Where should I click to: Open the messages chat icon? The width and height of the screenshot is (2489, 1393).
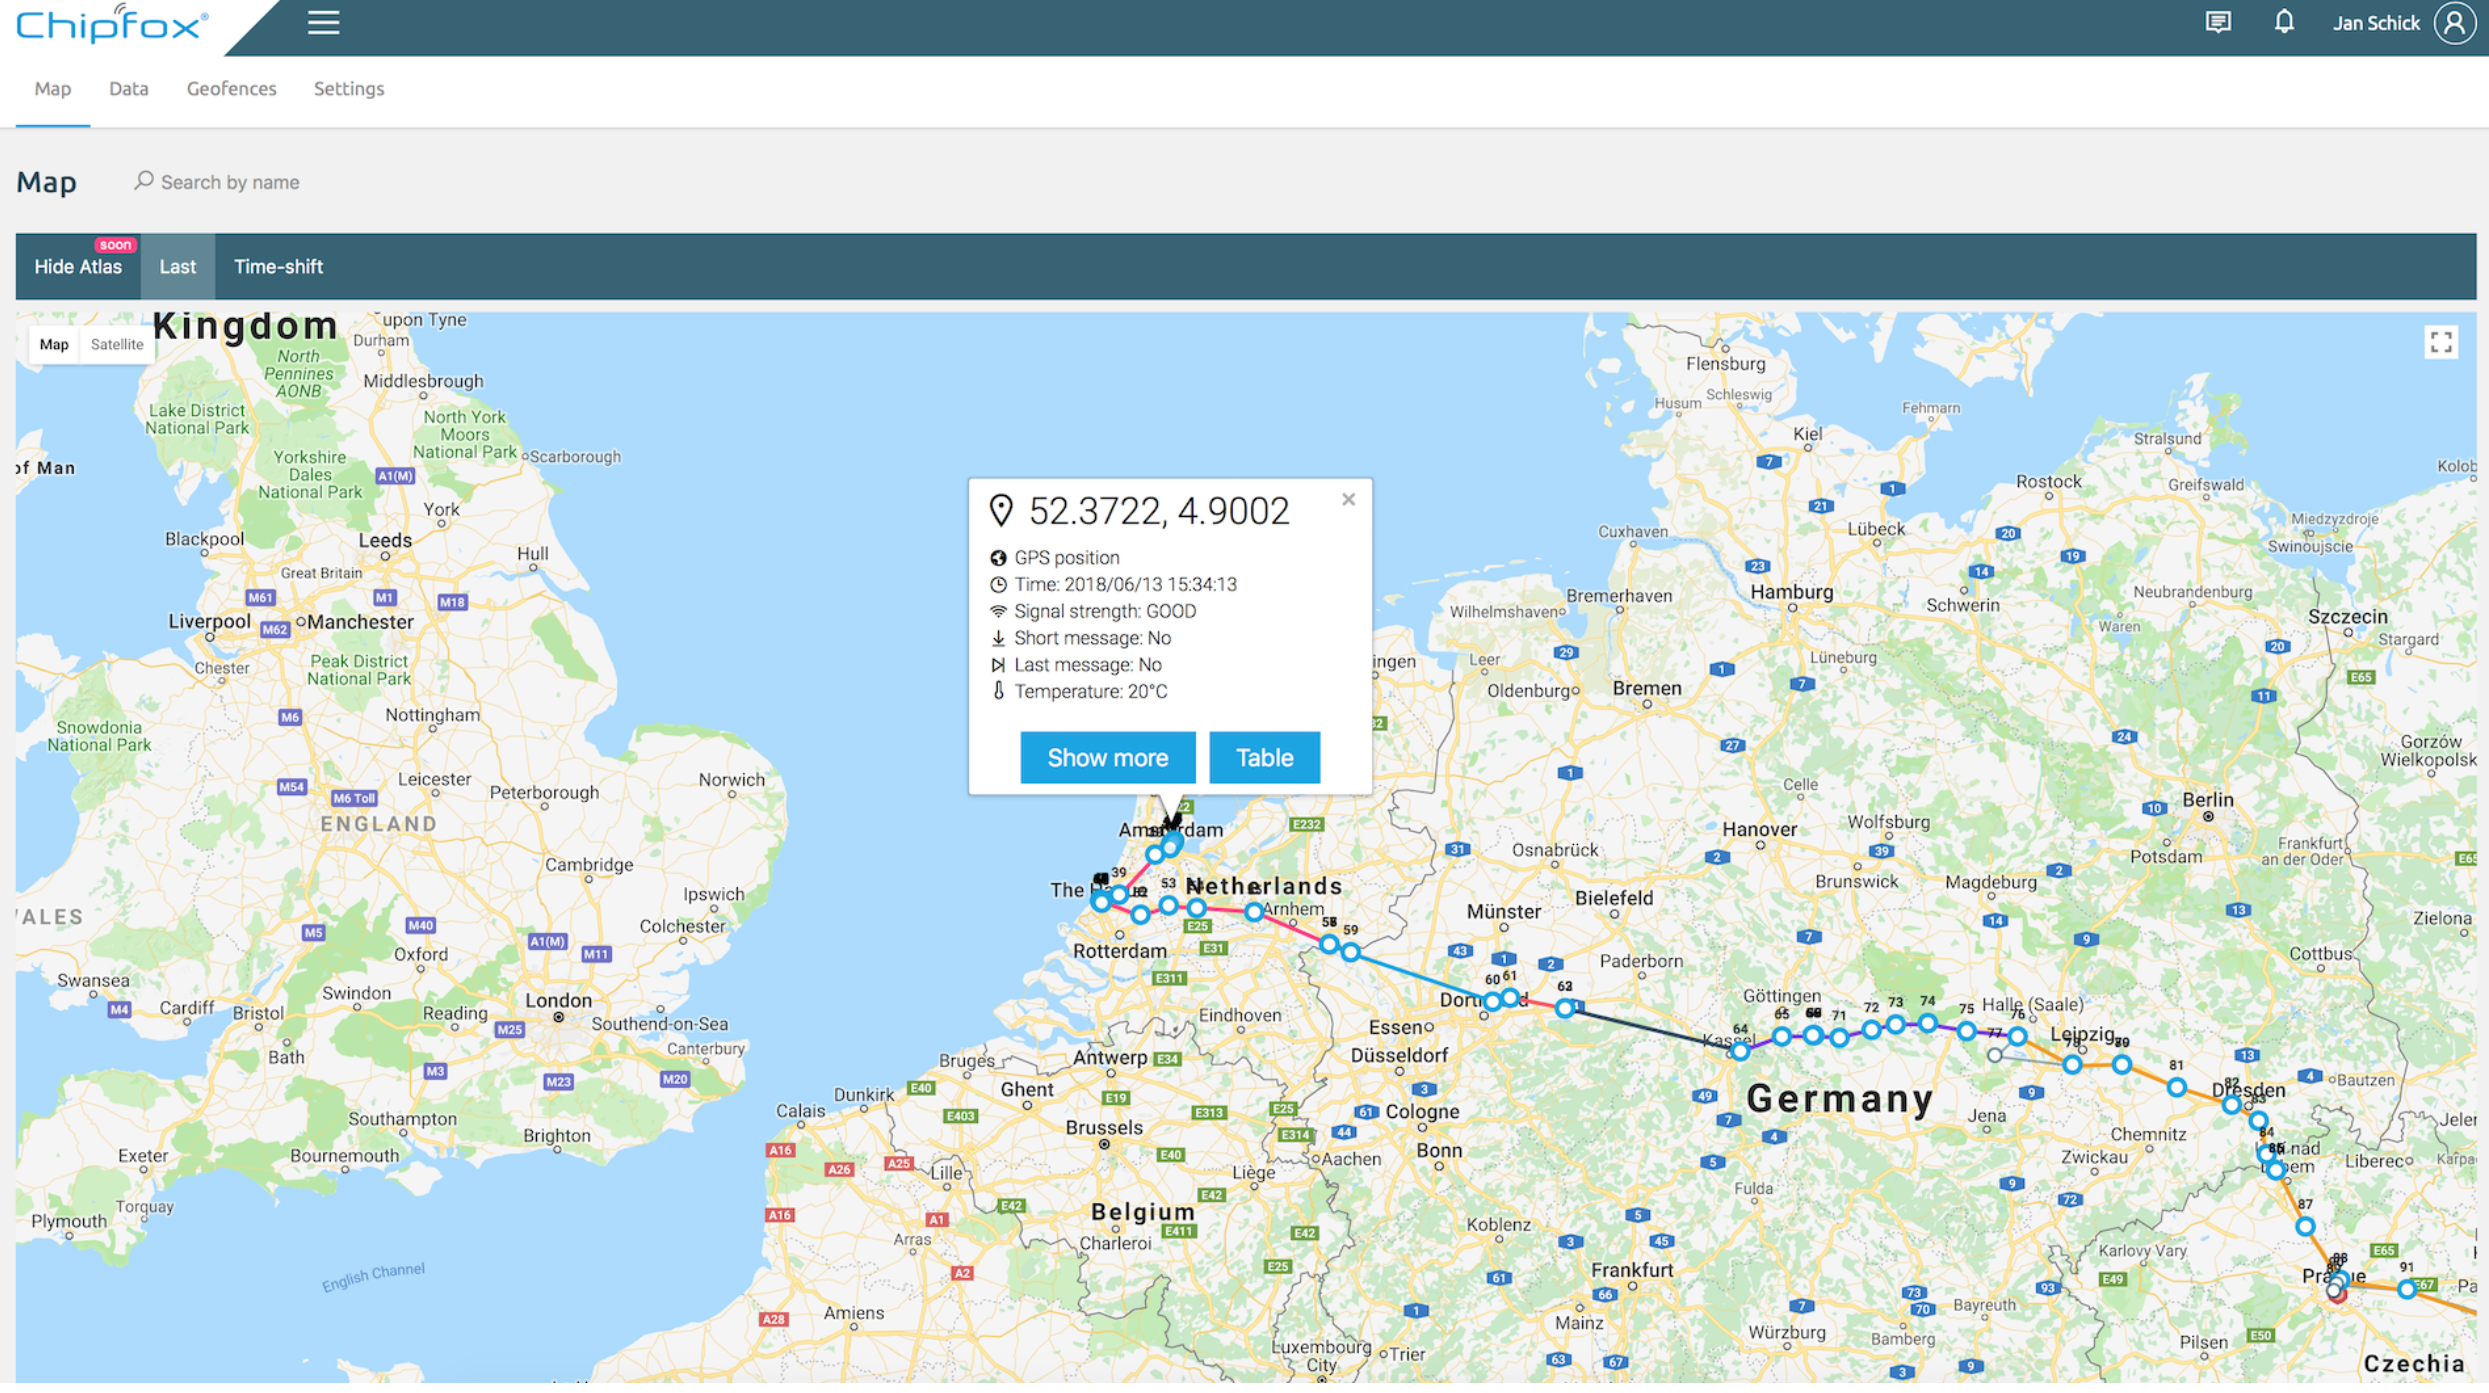(x=2217, y=22)
